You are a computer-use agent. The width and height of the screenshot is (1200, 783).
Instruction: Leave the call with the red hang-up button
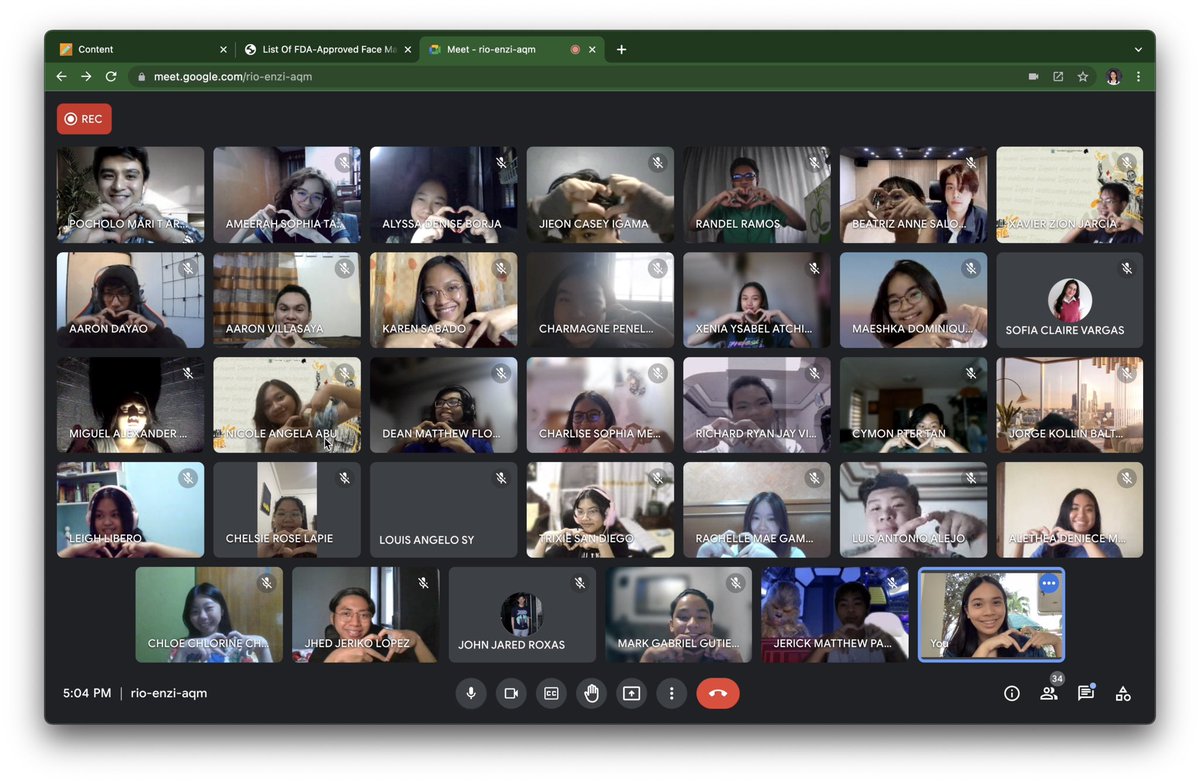tap(718, 693)
